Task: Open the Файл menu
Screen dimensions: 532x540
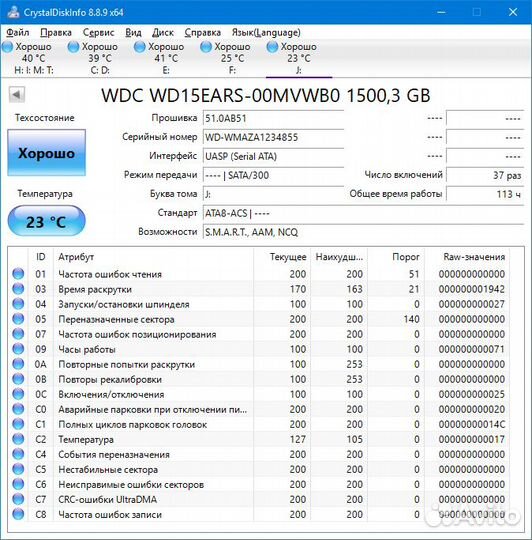Action: pos(18,33)
